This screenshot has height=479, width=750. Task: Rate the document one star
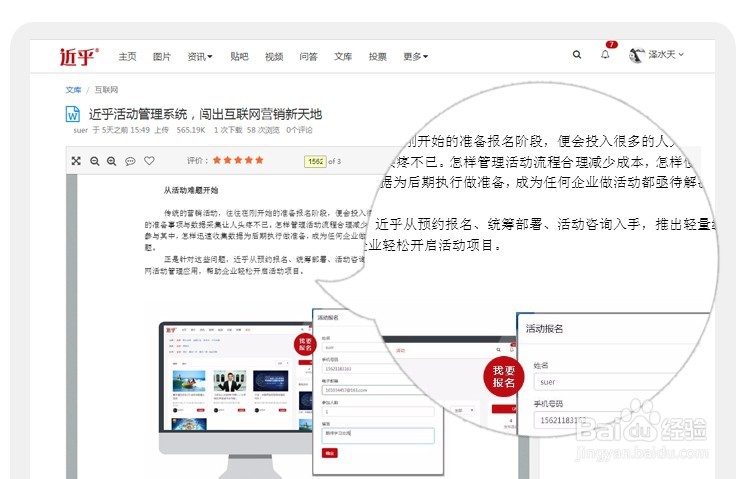(x=217, y=160)
